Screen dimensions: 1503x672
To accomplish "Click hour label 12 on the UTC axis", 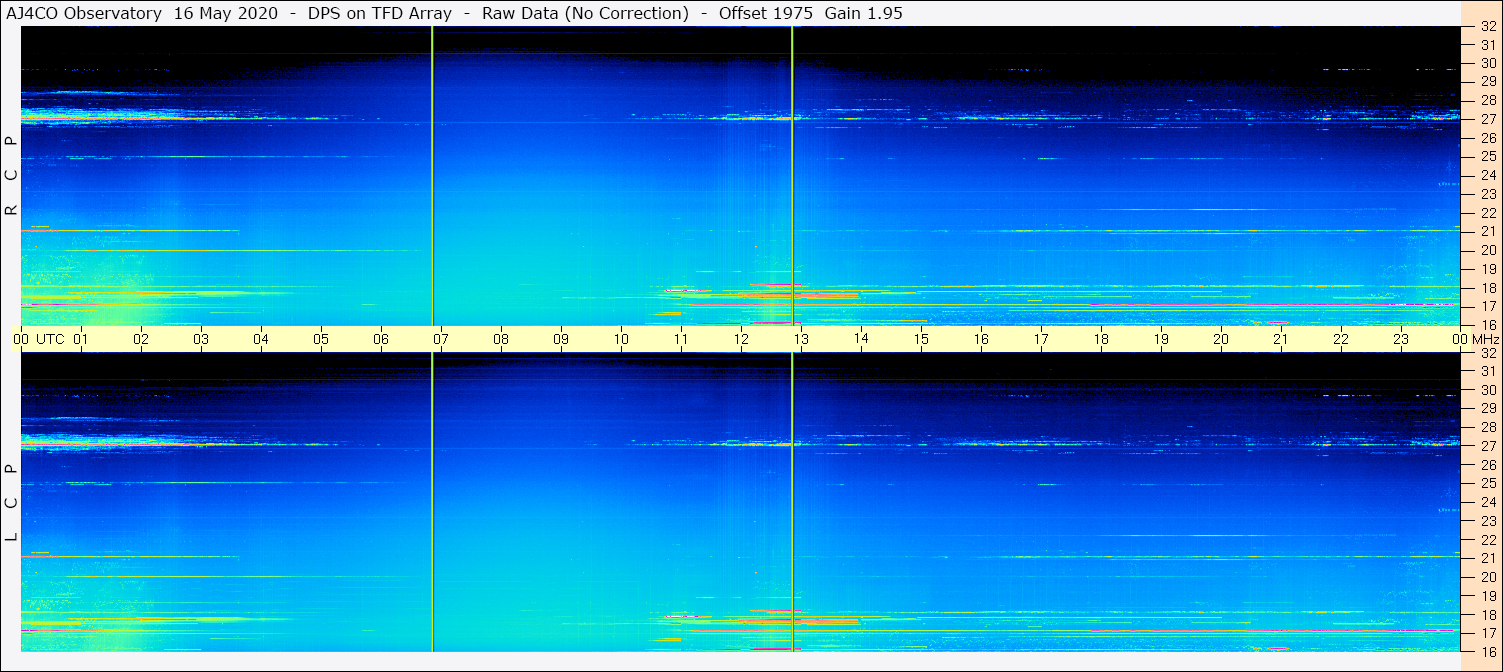I will coord(741,339).
